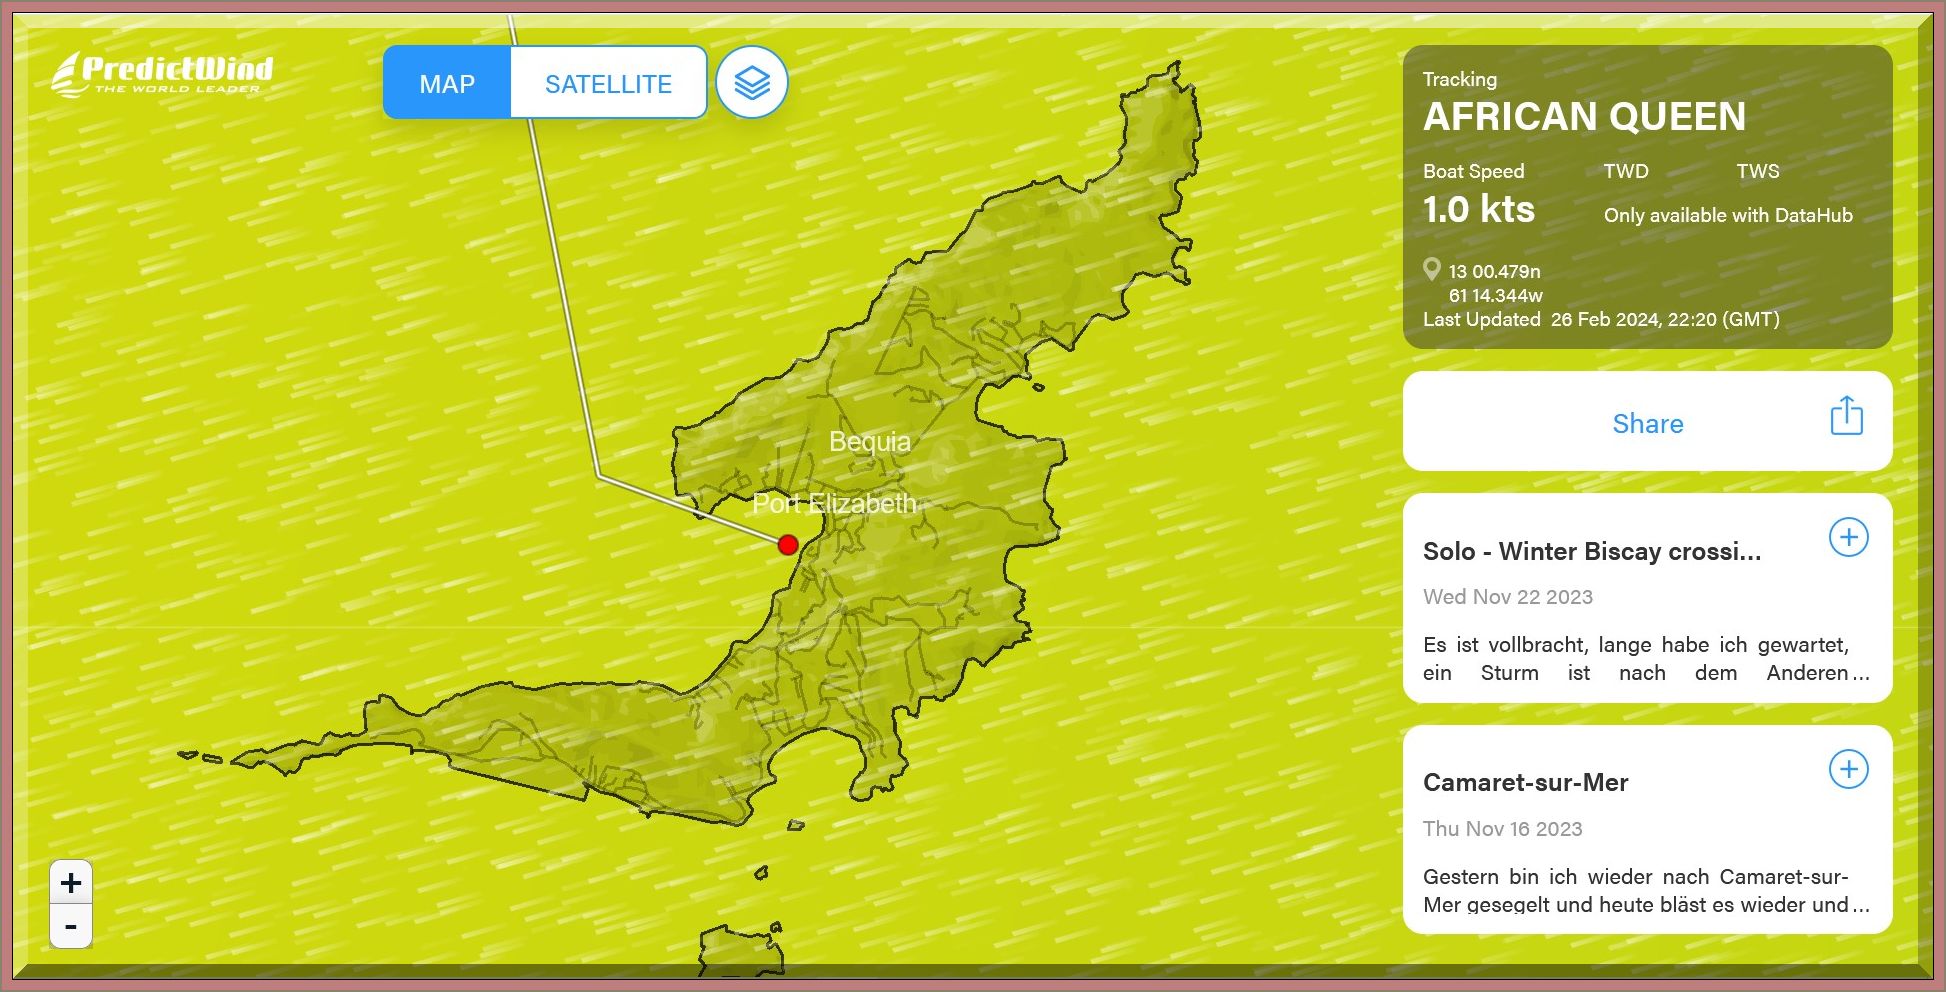Expand the Solo - Winter Biscay crossing post
The height and width of the screenshot is (992, 1946).
(1848, 538)
